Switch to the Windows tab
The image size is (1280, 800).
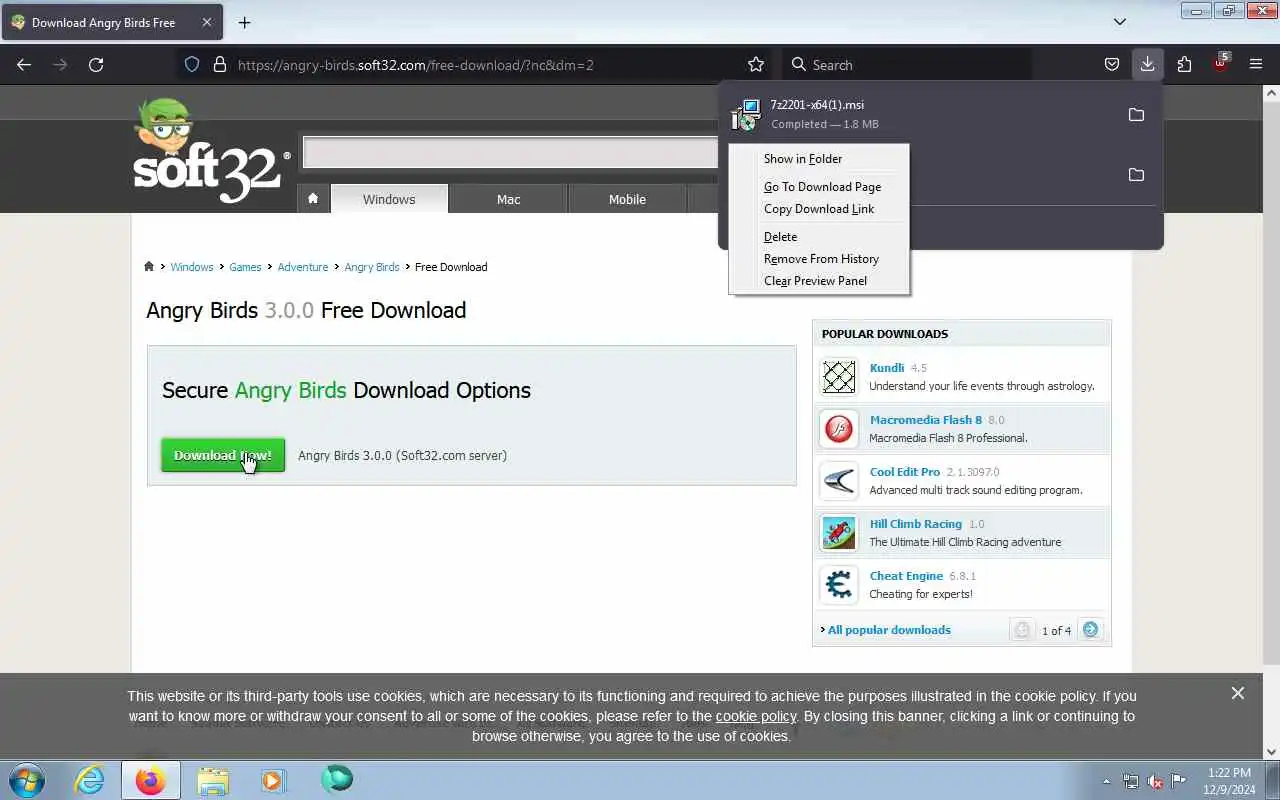pyautogui.click(x=389, y=199)
